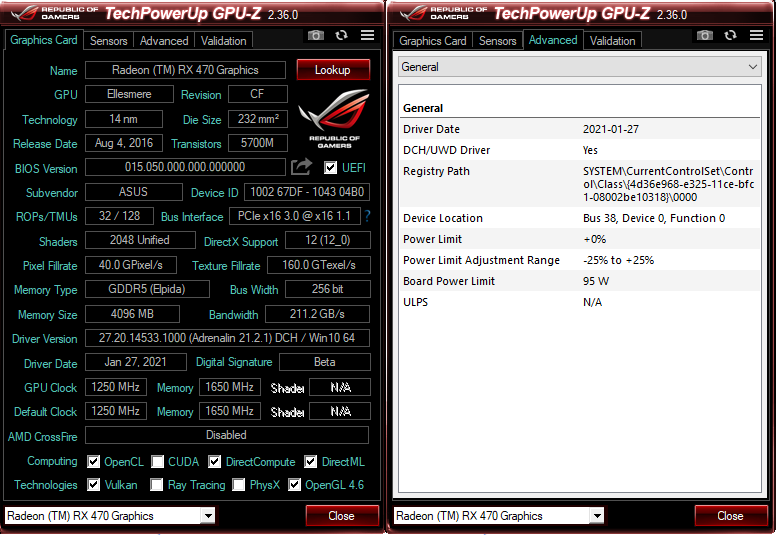The image size is (776, 535).
Task: Click GPU Clock 1250 MHz value
Action: (x=116, y=387)
